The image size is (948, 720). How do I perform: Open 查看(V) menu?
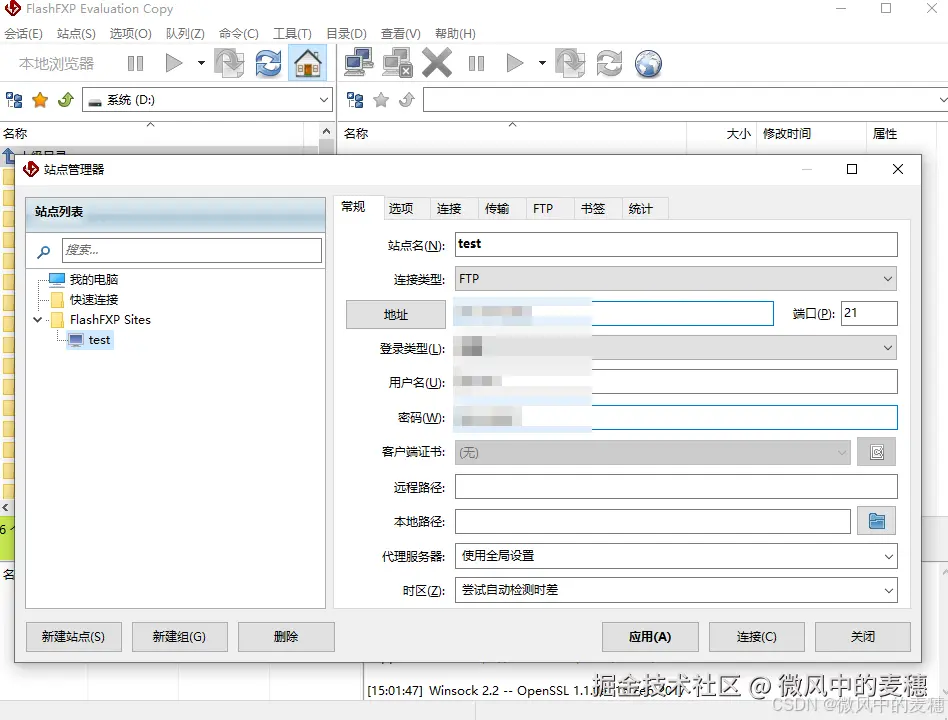(400, 34)
